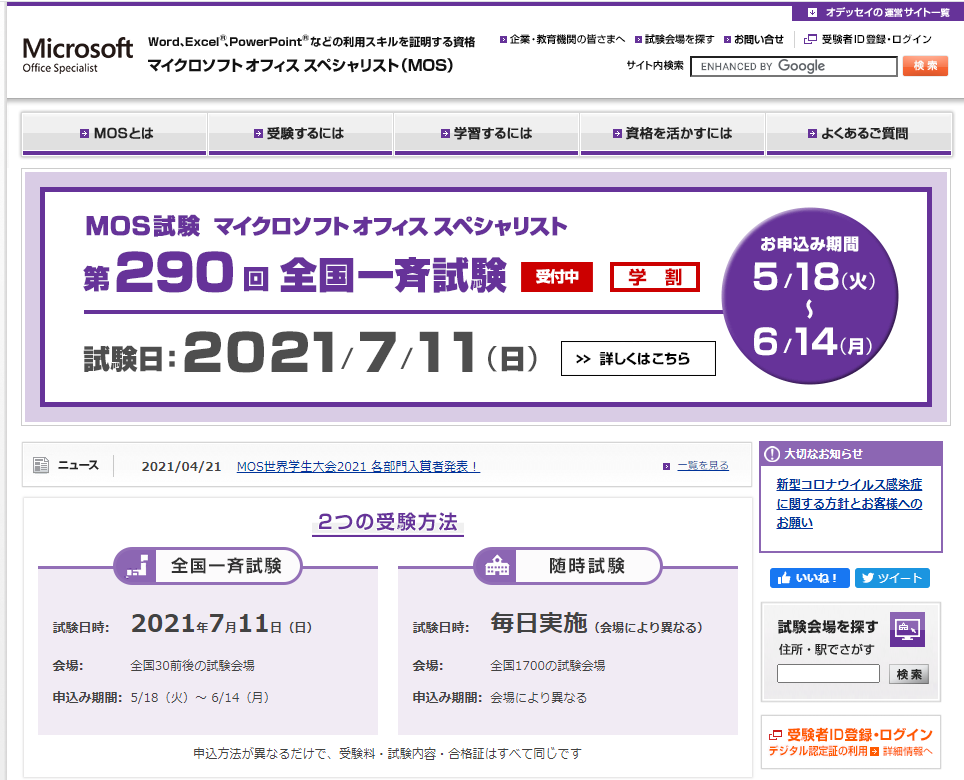
Task: Click the red 受付中 badge
Action: (x=557, y=277)
